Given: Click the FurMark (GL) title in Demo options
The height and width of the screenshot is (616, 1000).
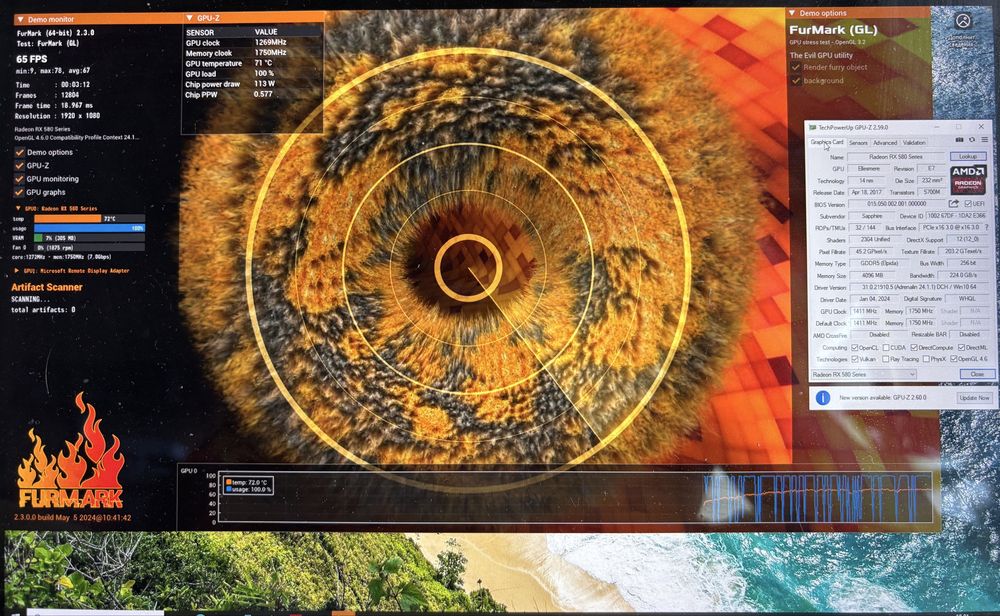Looking at the screenshot, I should [x=833, y=30].
